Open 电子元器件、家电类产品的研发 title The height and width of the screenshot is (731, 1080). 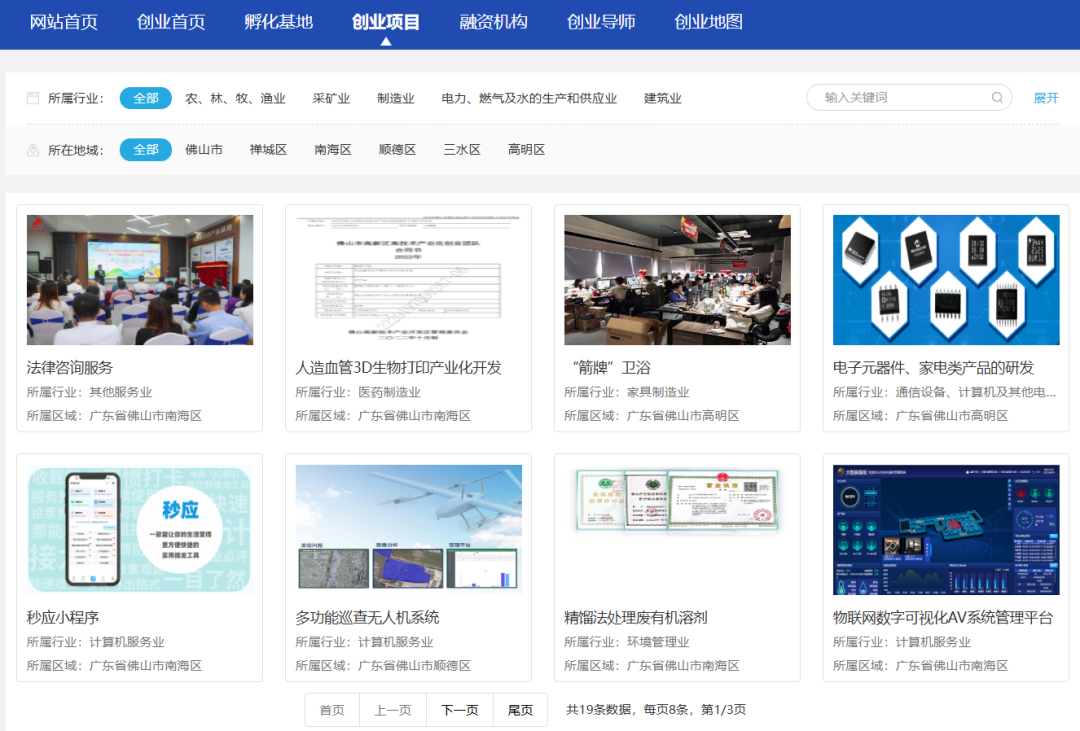click(x=933, y=368)
